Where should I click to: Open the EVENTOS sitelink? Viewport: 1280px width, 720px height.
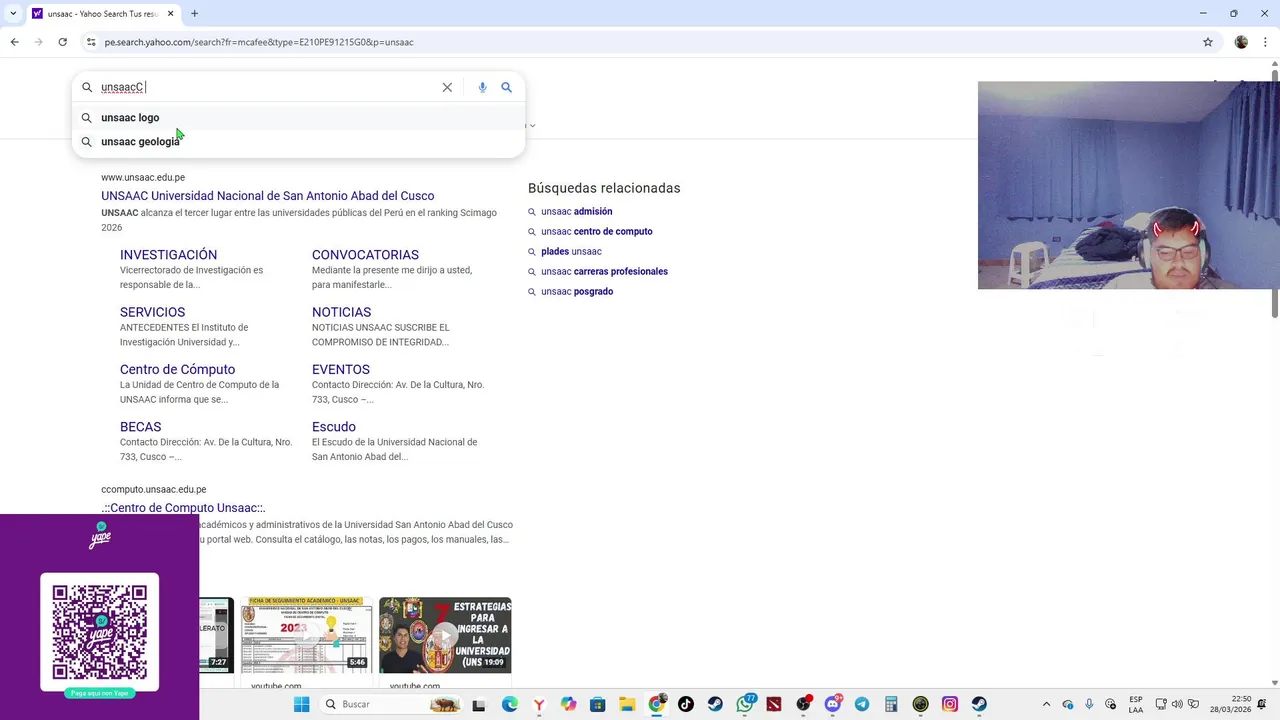click(340, 369)
